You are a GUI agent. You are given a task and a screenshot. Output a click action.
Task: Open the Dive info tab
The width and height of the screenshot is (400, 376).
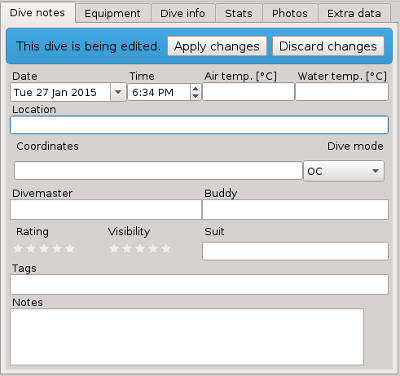pyautogui.click(x=182, y=14)
